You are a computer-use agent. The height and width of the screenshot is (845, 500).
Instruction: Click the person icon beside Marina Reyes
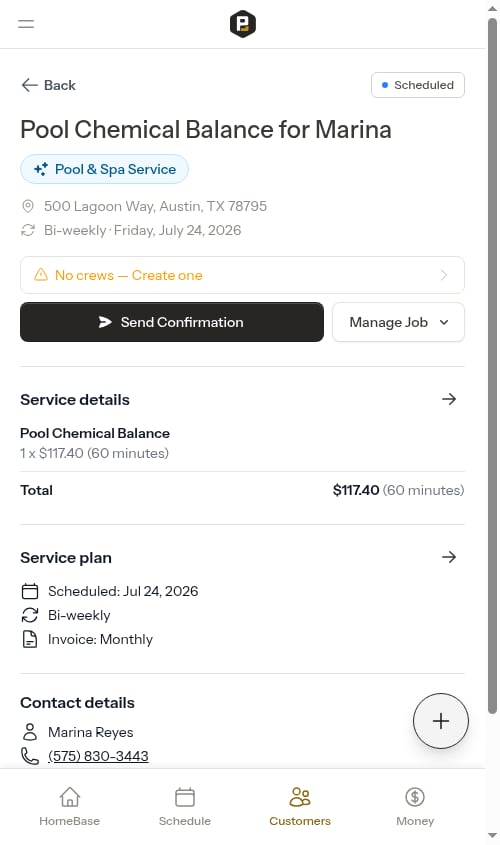30,732
